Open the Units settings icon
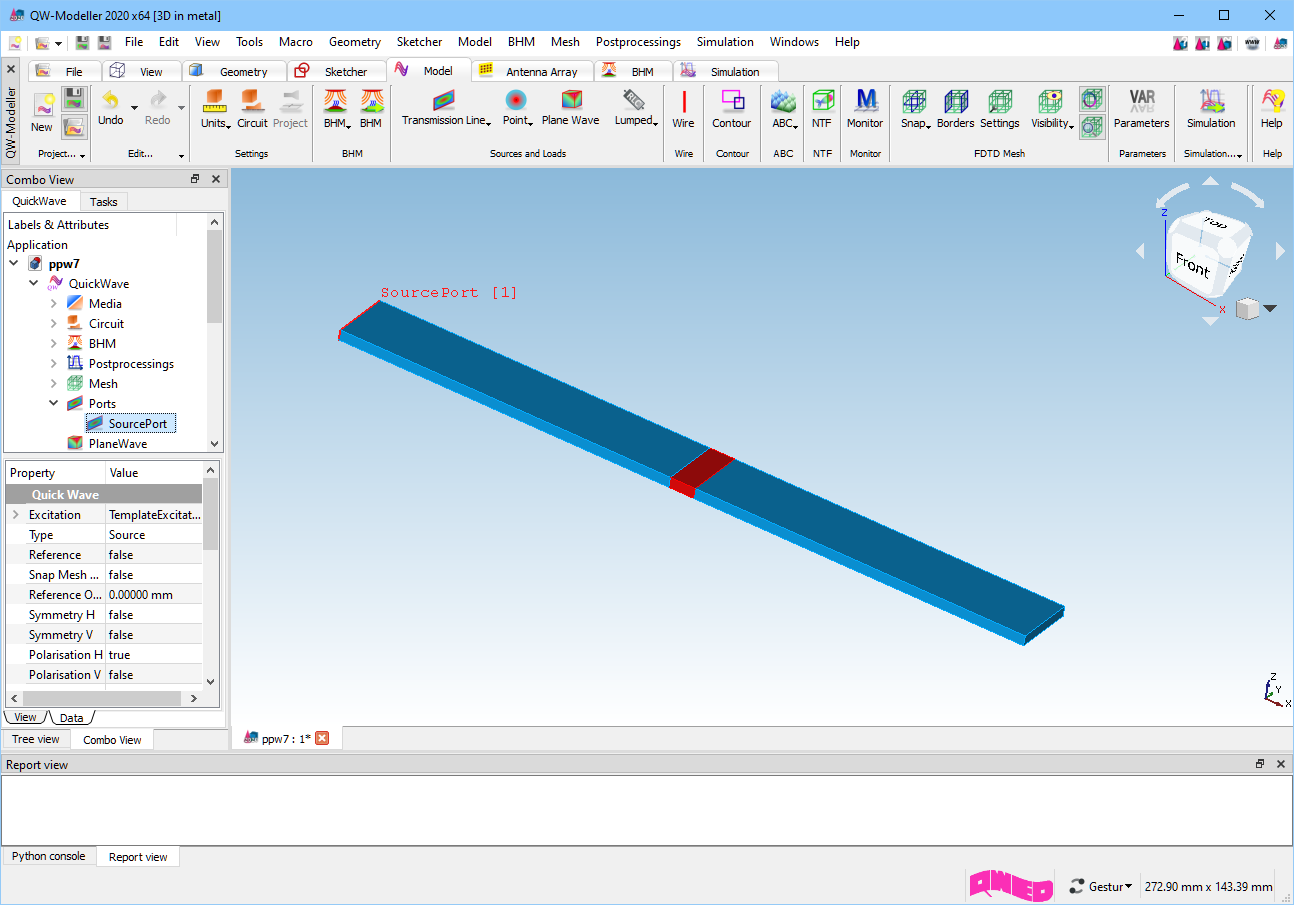This screenshot has width=1294, height=905. click(x=214, y=101)
